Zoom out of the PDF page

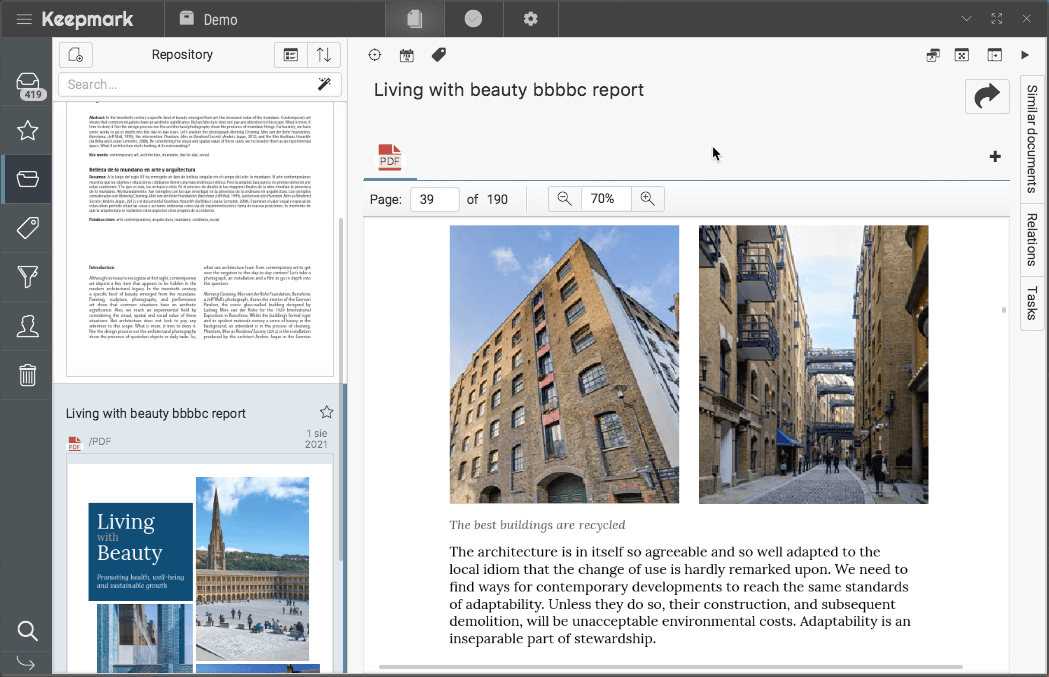(565, 199)
